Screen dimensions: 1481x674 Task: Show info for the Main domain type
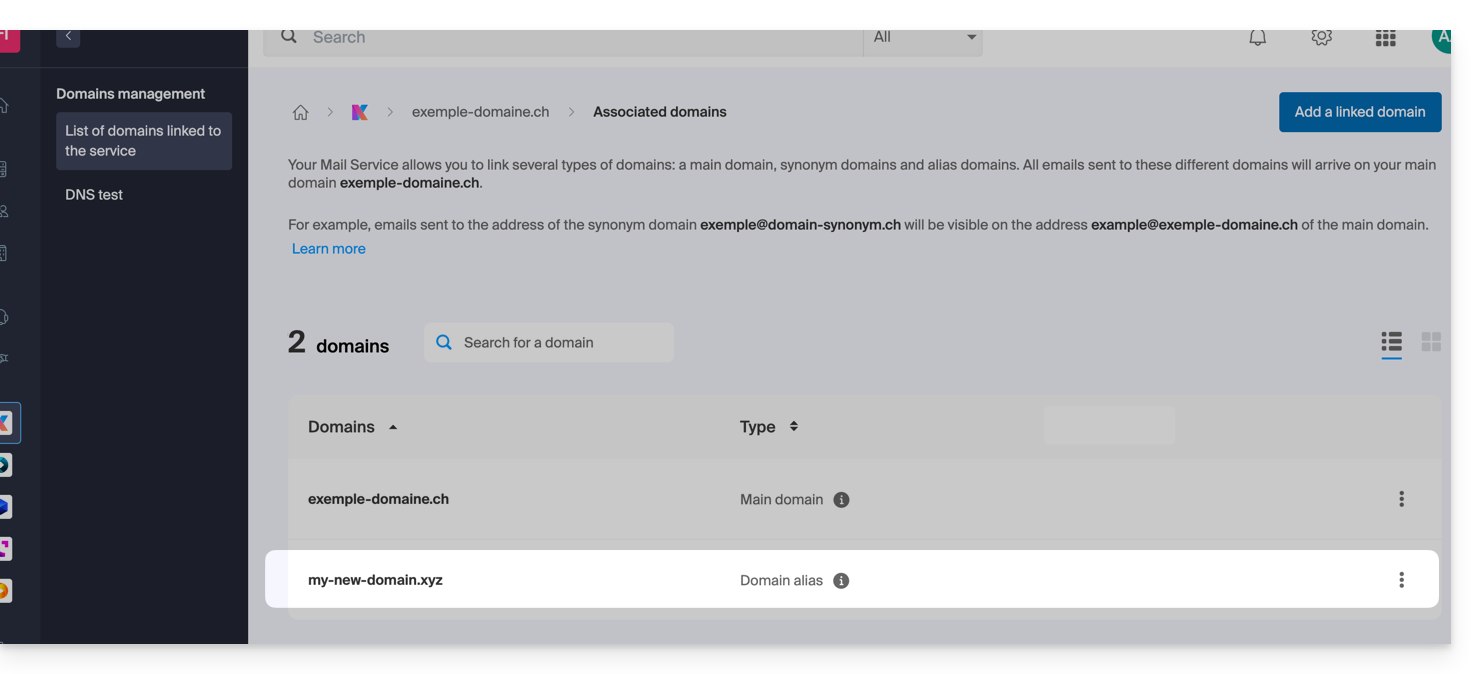pos(841,500)
